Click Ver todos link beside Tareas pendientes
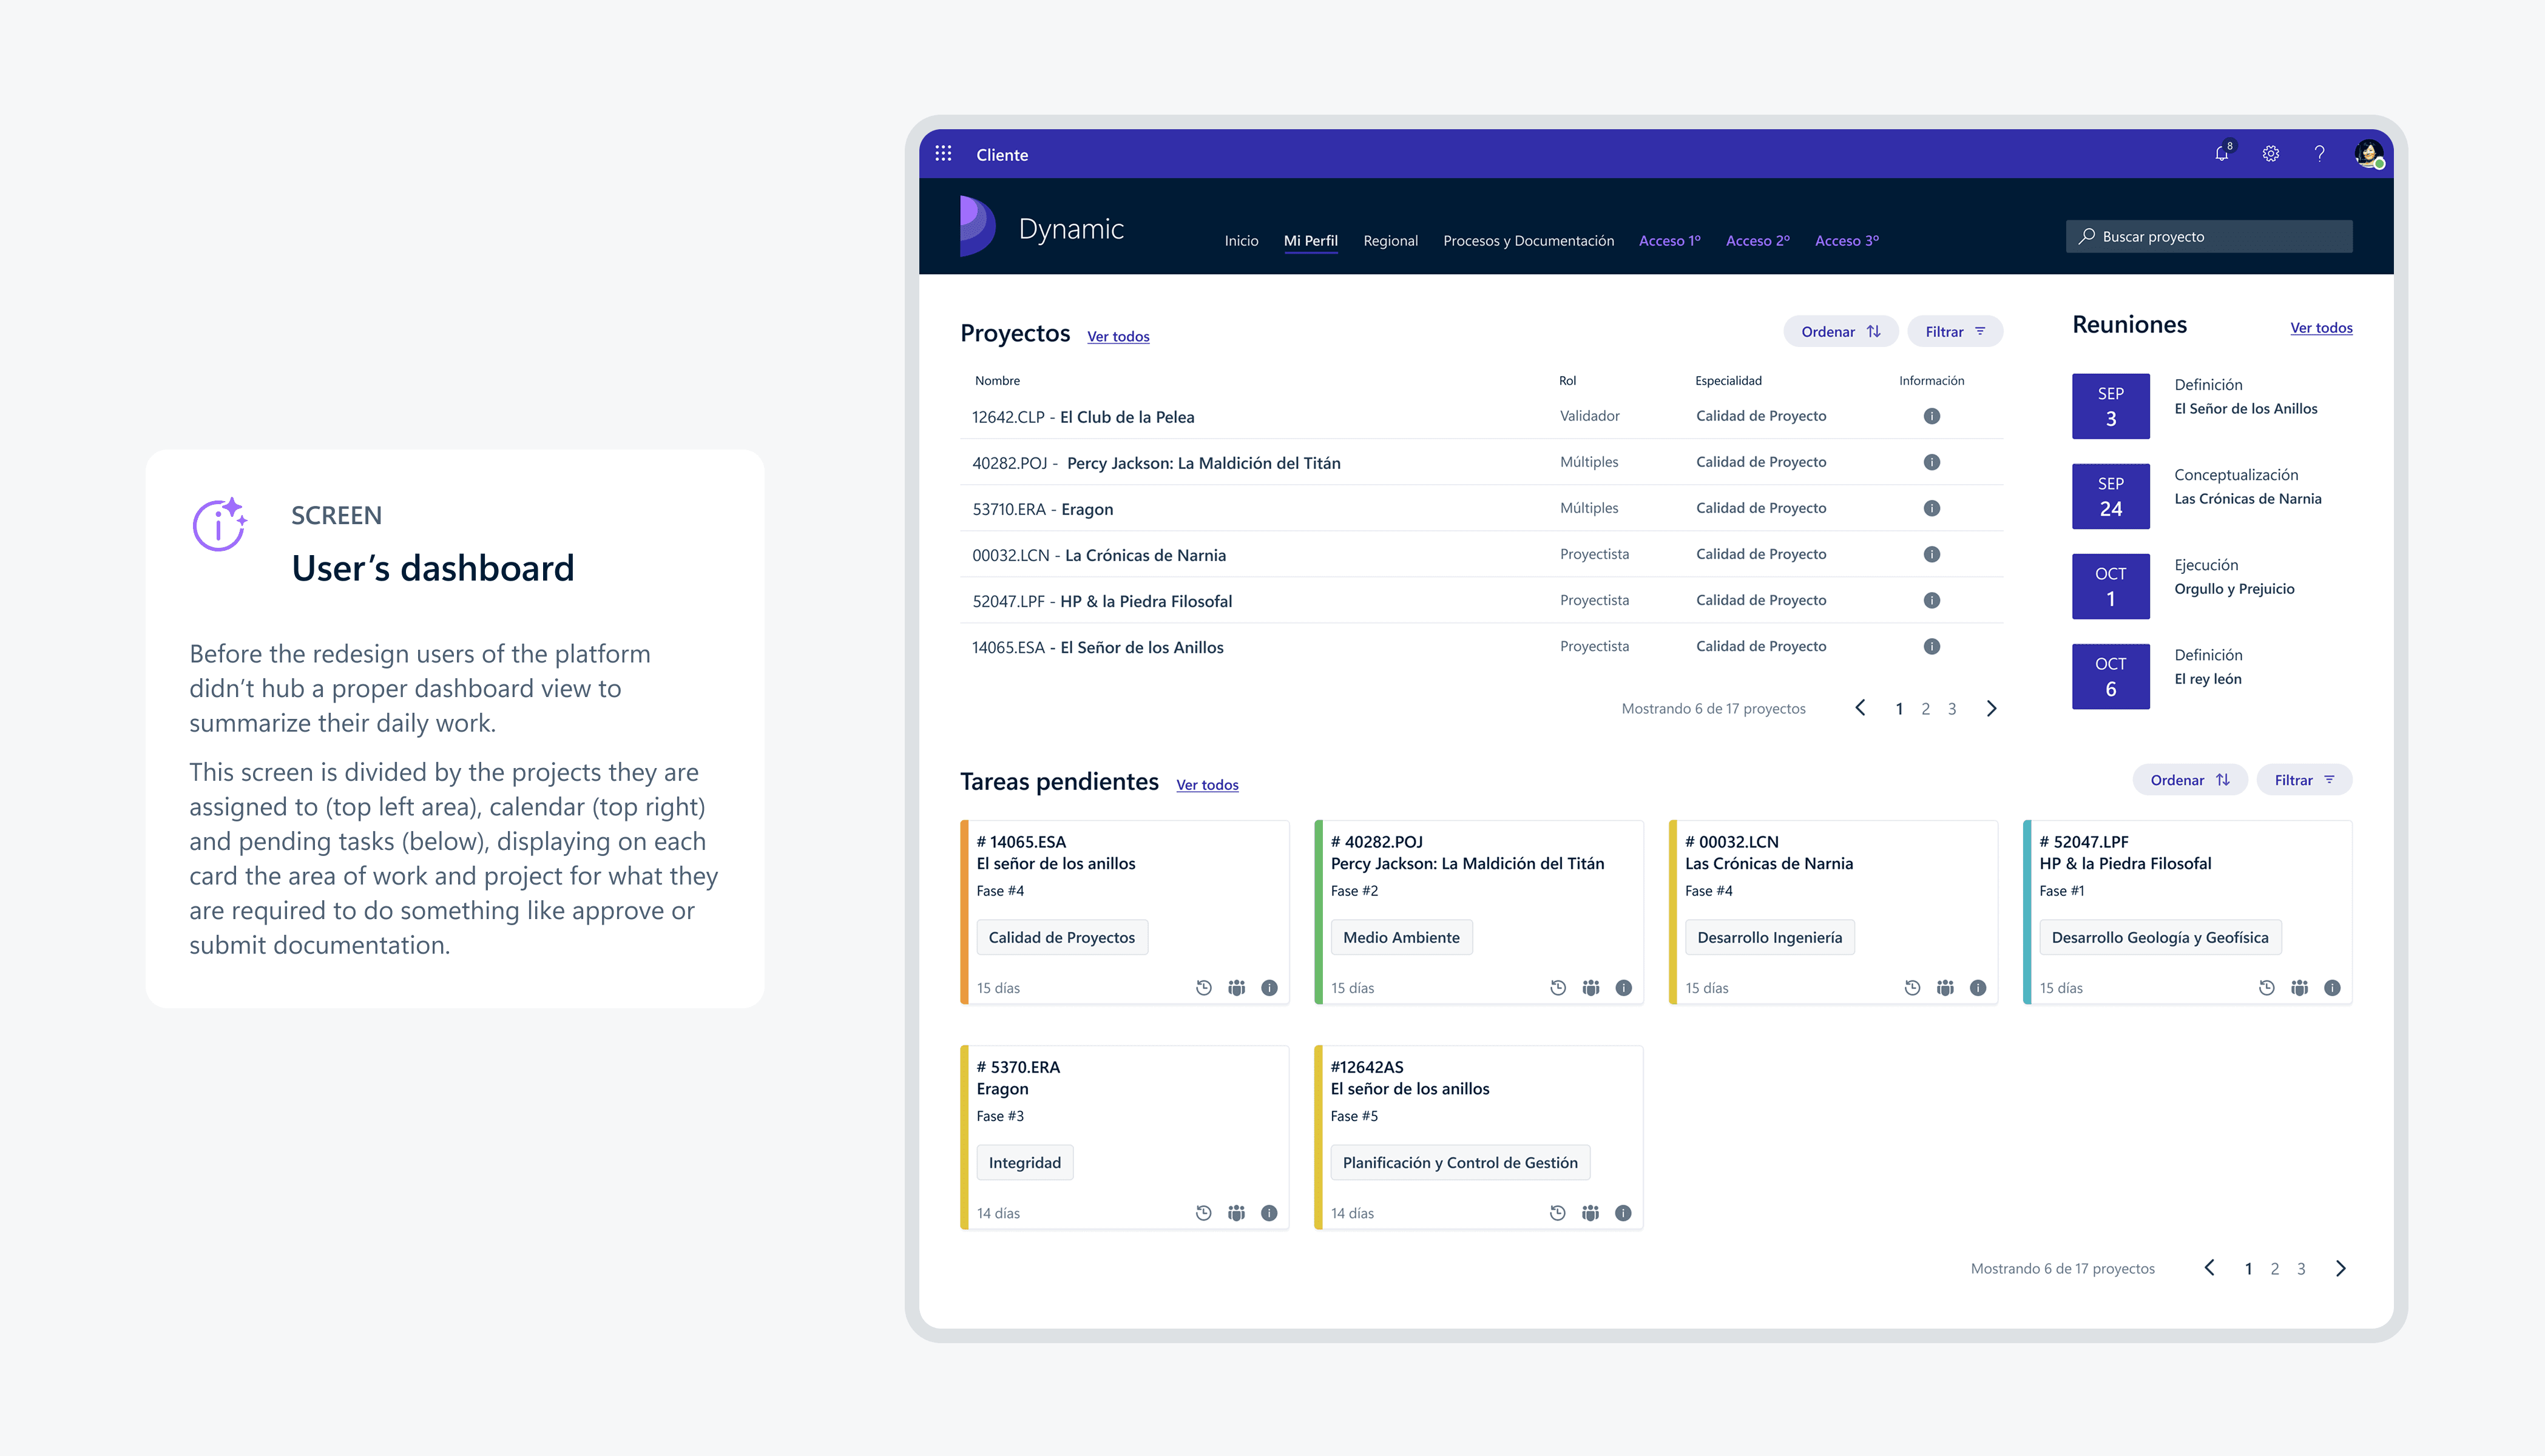Image resolution: width=2545 pixels, height=1456 pixels. tap(1207, 785)
